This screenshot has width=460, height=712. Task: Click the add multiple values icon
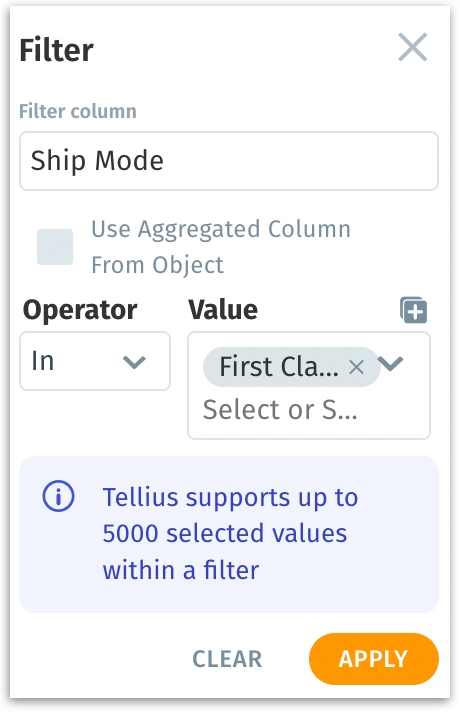point(413,311)
